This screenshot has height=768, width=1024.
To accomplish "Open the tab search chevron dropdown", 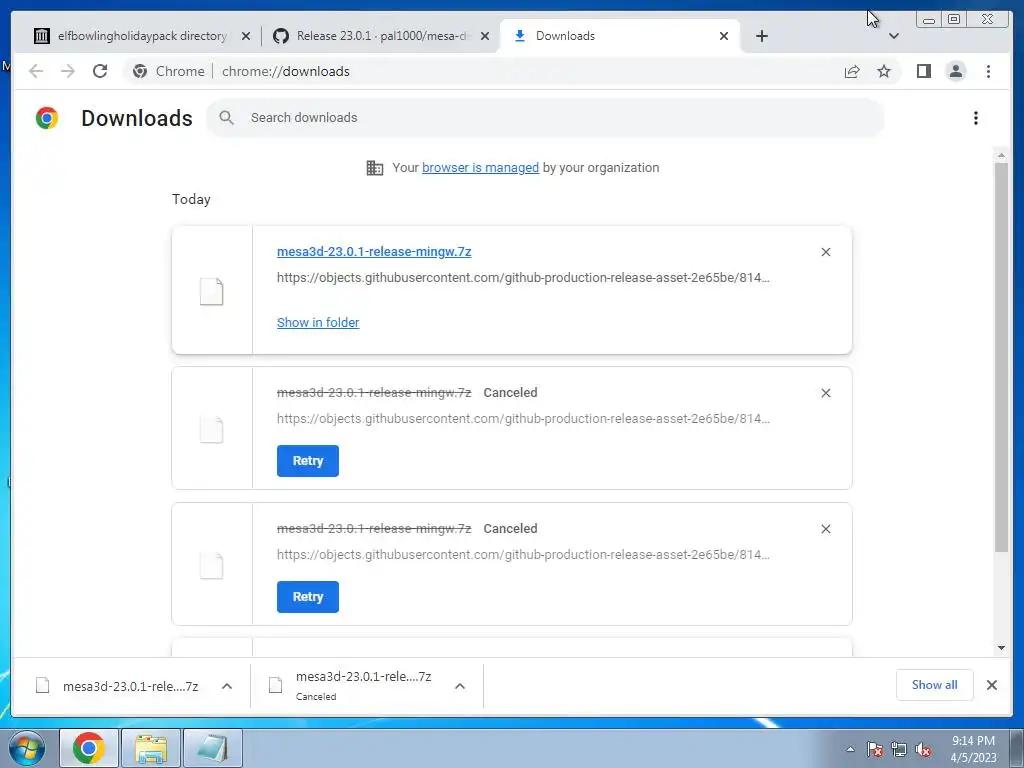I will (894, 36).
